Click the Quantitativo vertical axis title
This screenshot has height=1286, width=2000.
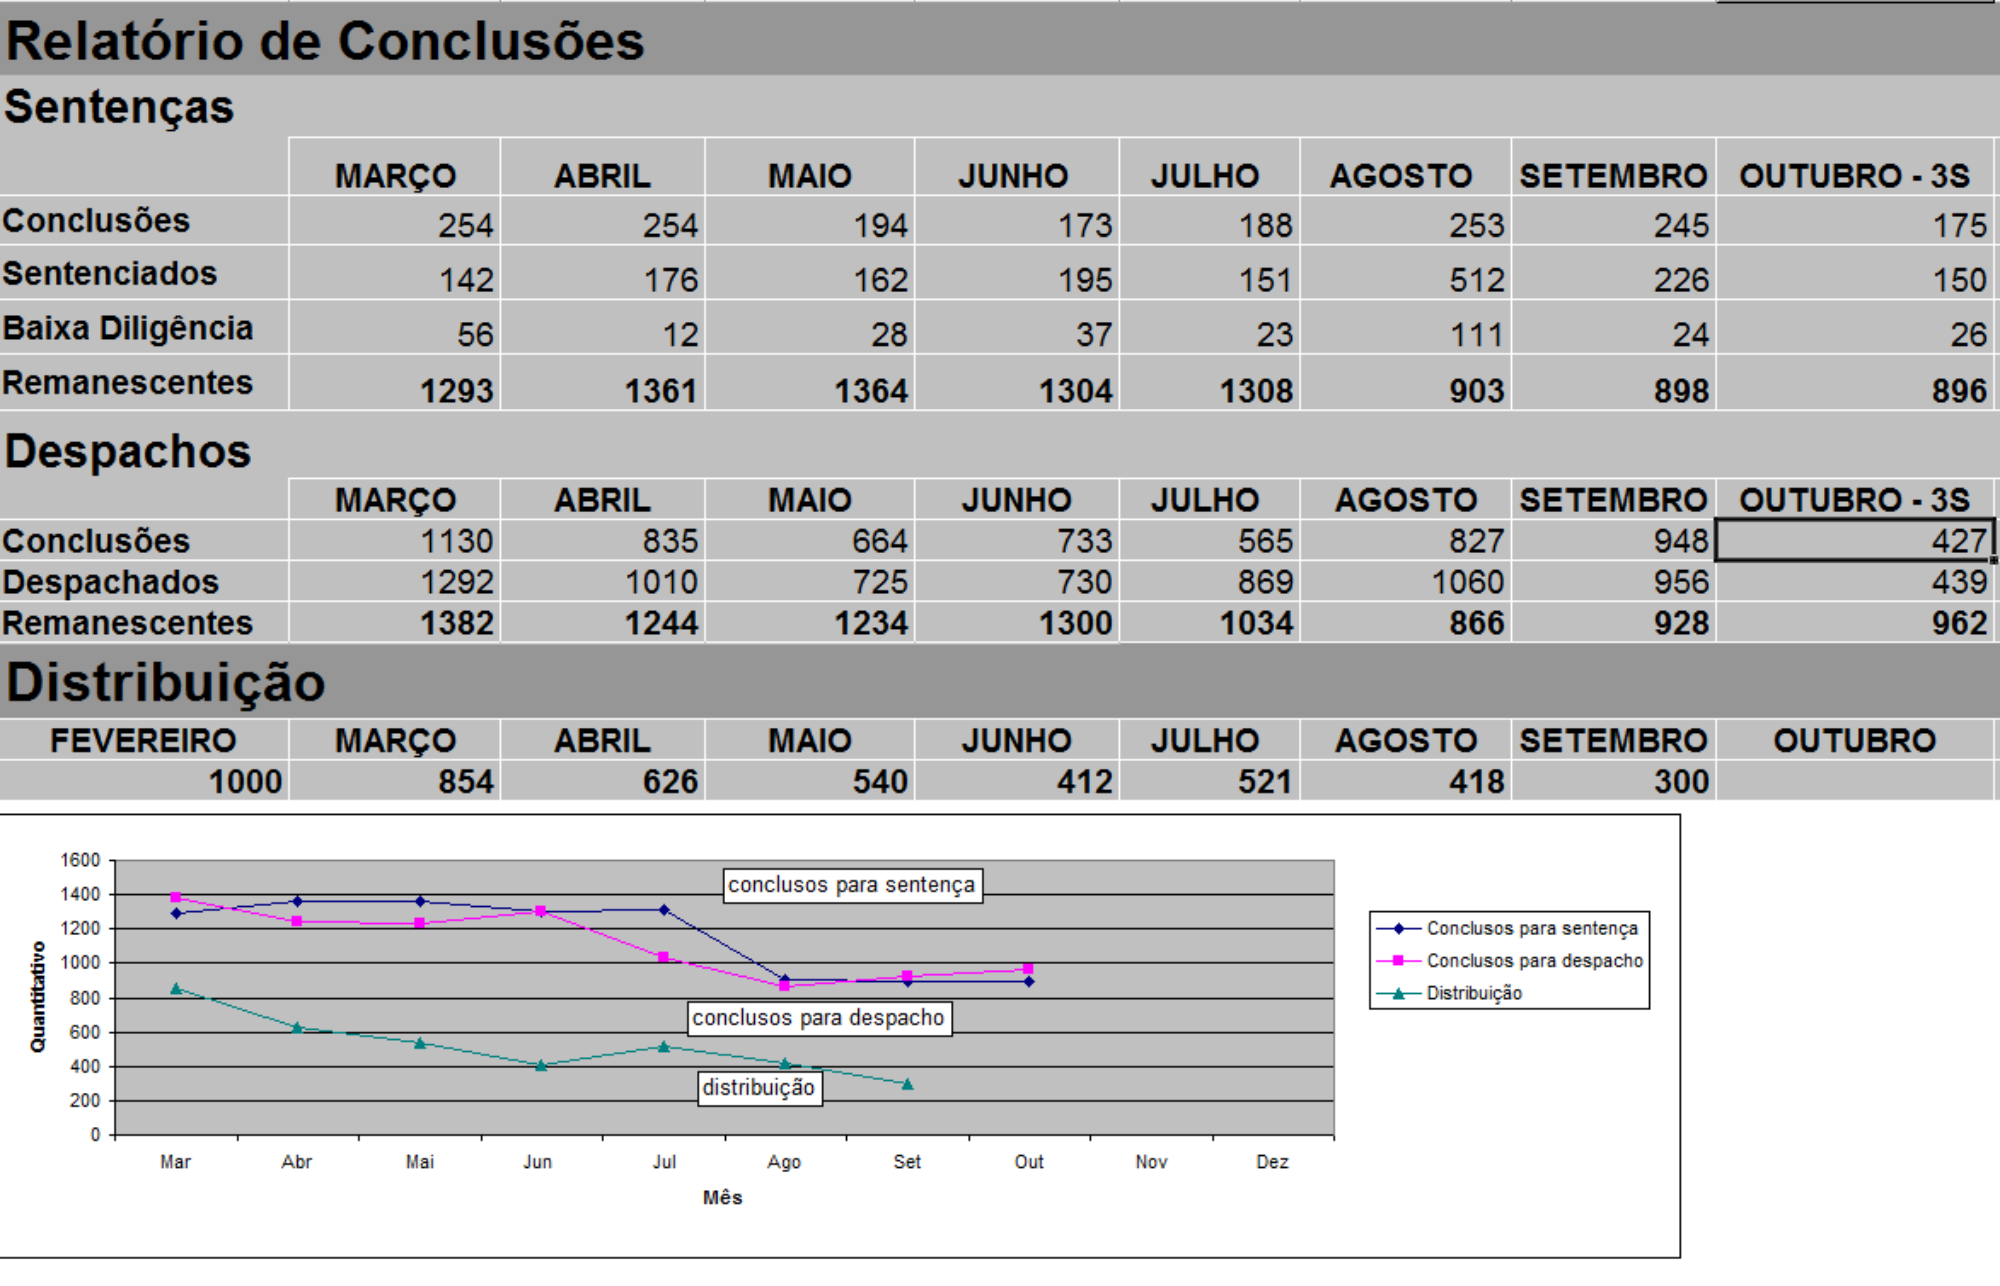[x=38, y=997]
